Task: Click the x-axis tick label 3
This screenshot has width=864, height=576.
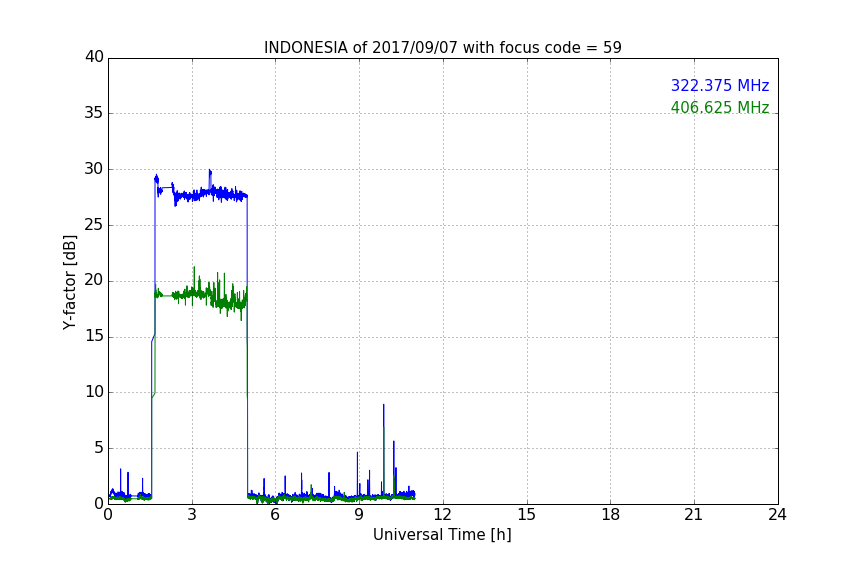Action: coord(192,515)
